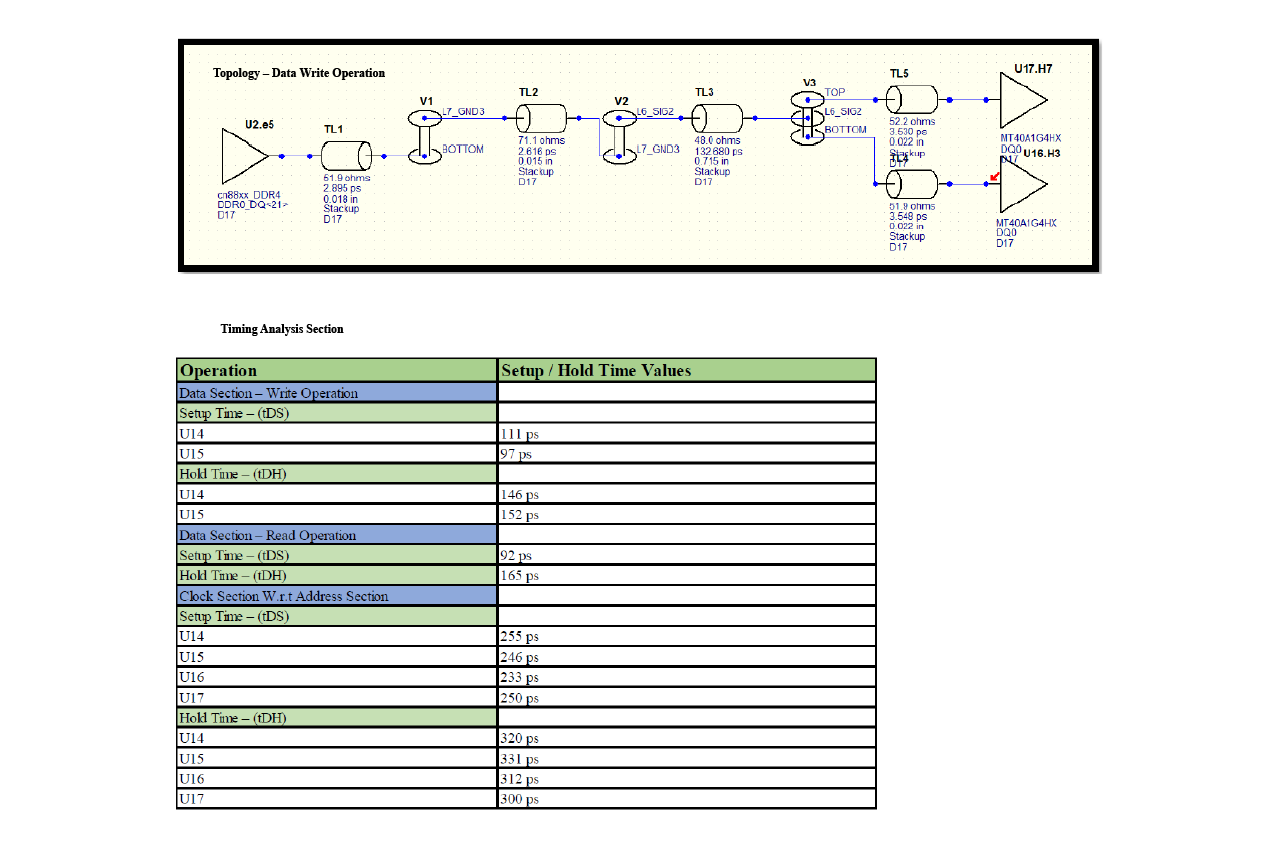Click the U17.H7 receiver triangle
1280x853 pixels.
pos(1022,100)
